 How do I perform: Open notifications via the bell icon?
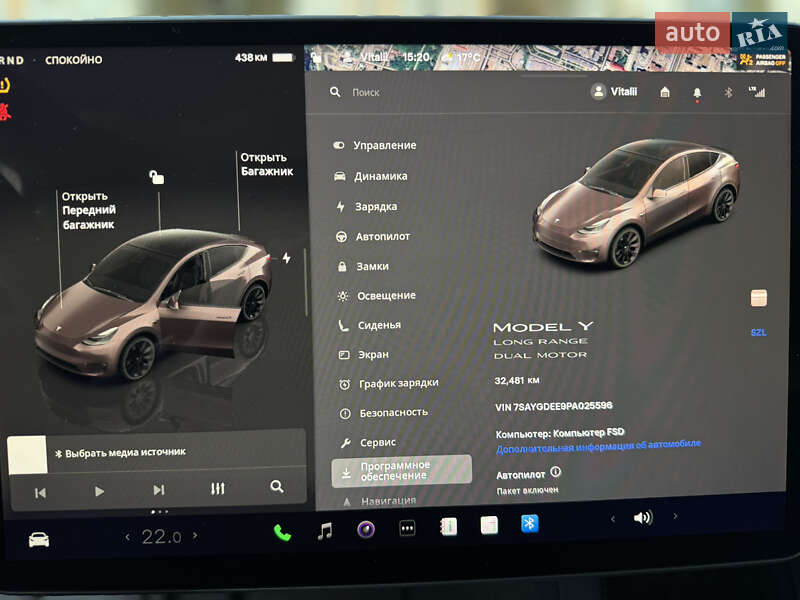click(695, 90)
